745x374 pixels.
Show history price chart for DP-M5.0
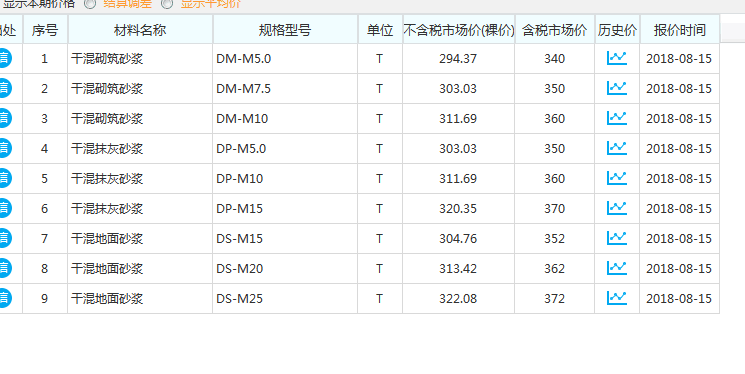(617, 148)
